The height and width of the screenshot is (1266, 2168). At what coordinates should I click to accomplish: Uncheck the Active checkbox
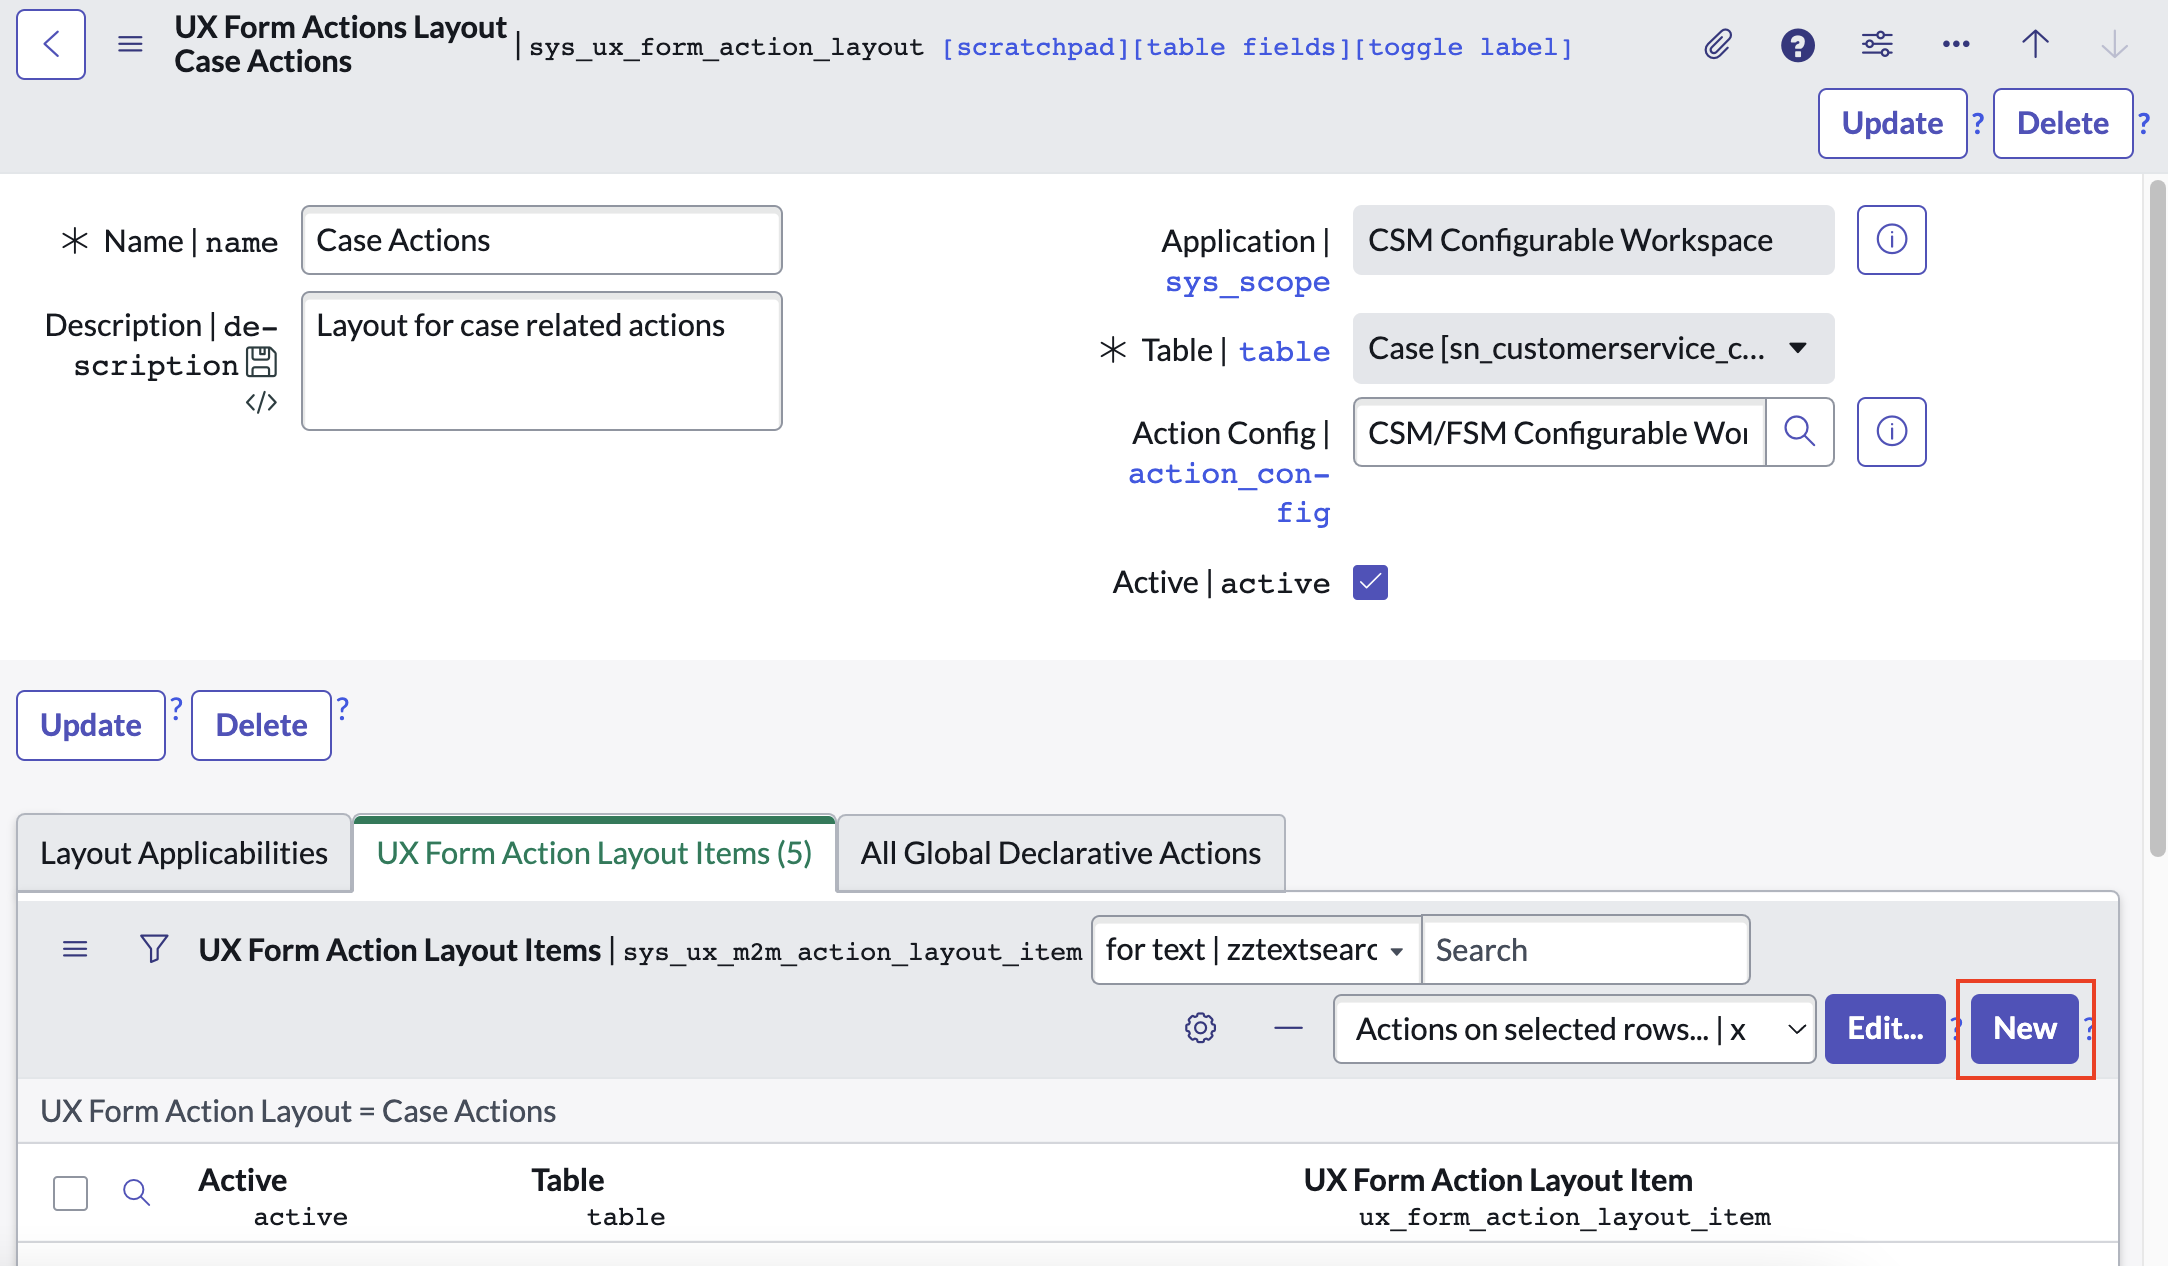tap(1370, 582)
